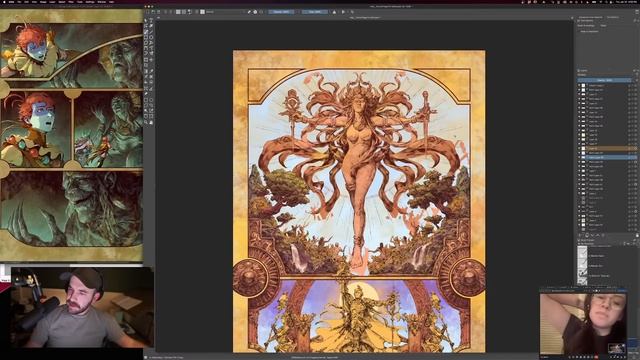The width and height of the screenshot is (640, 360).
Task: Click the comic reference image window
Action: point(71,135)
